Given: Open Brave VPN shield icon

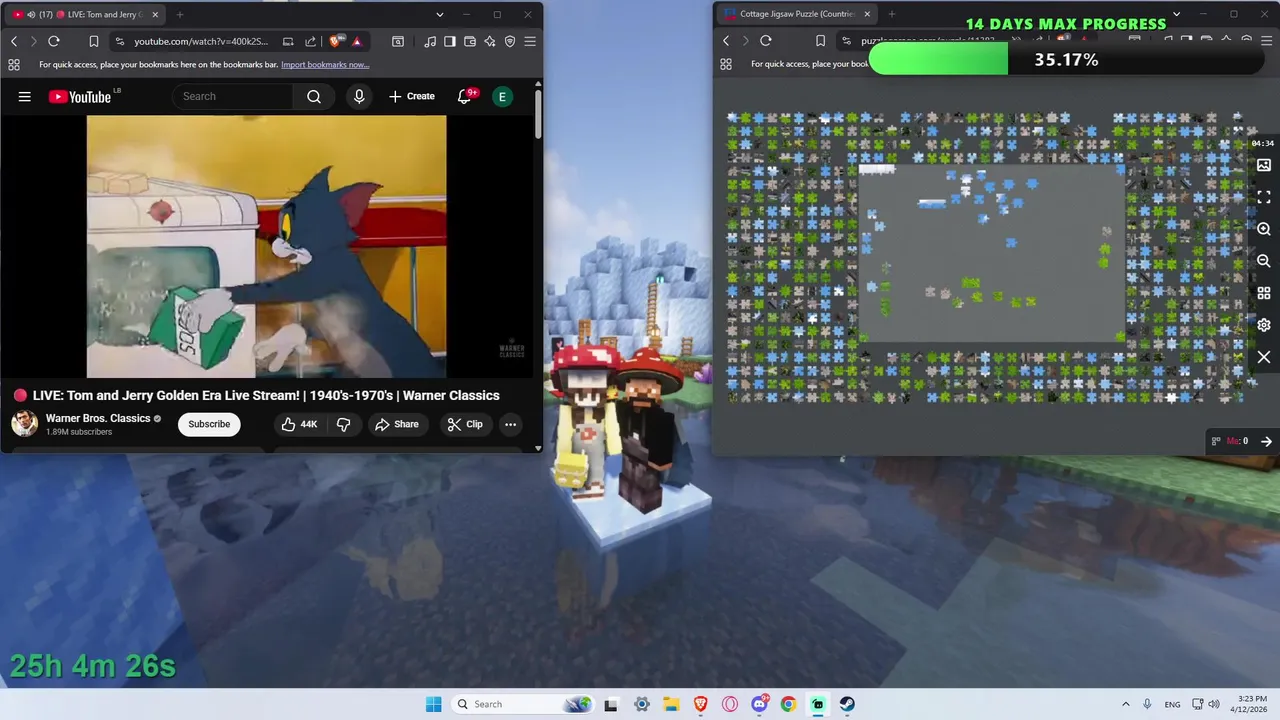Looking at the screenshot, I should [510, 41].
